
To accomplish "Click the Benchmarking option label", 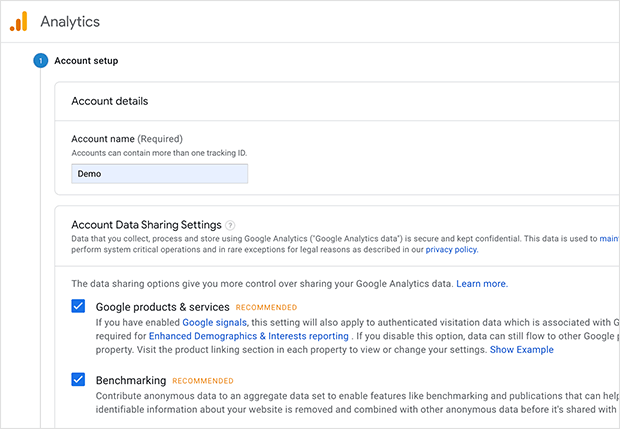I will click(131, 380).
